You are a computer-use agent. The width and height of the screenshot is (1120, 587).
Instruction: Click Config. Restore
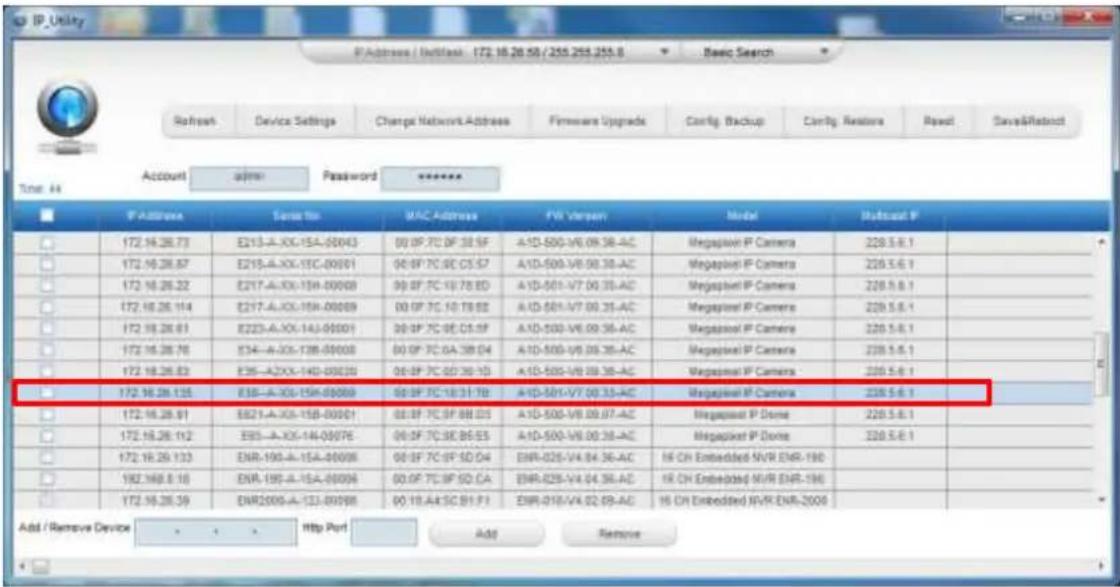coord(843,121)
